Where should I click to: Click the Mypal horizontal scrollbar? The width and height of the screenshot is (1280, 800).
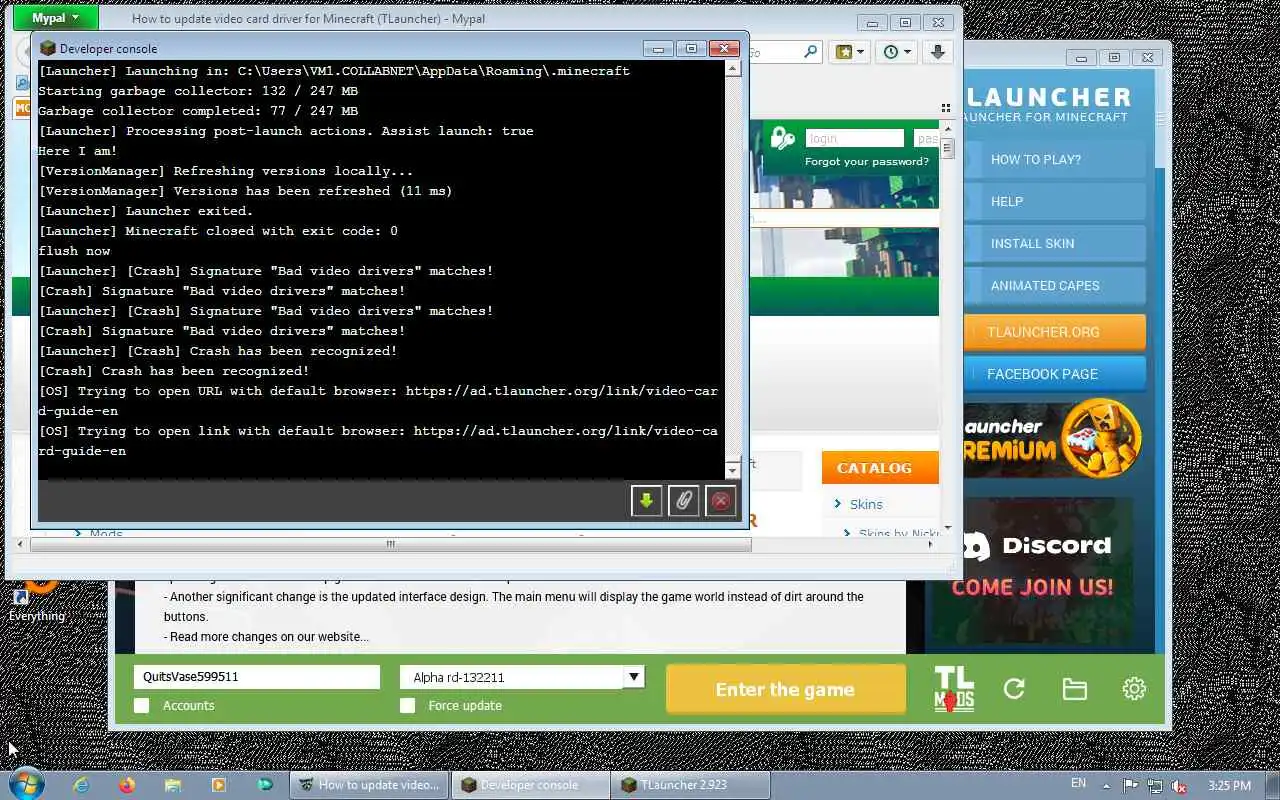click(390, 544)
